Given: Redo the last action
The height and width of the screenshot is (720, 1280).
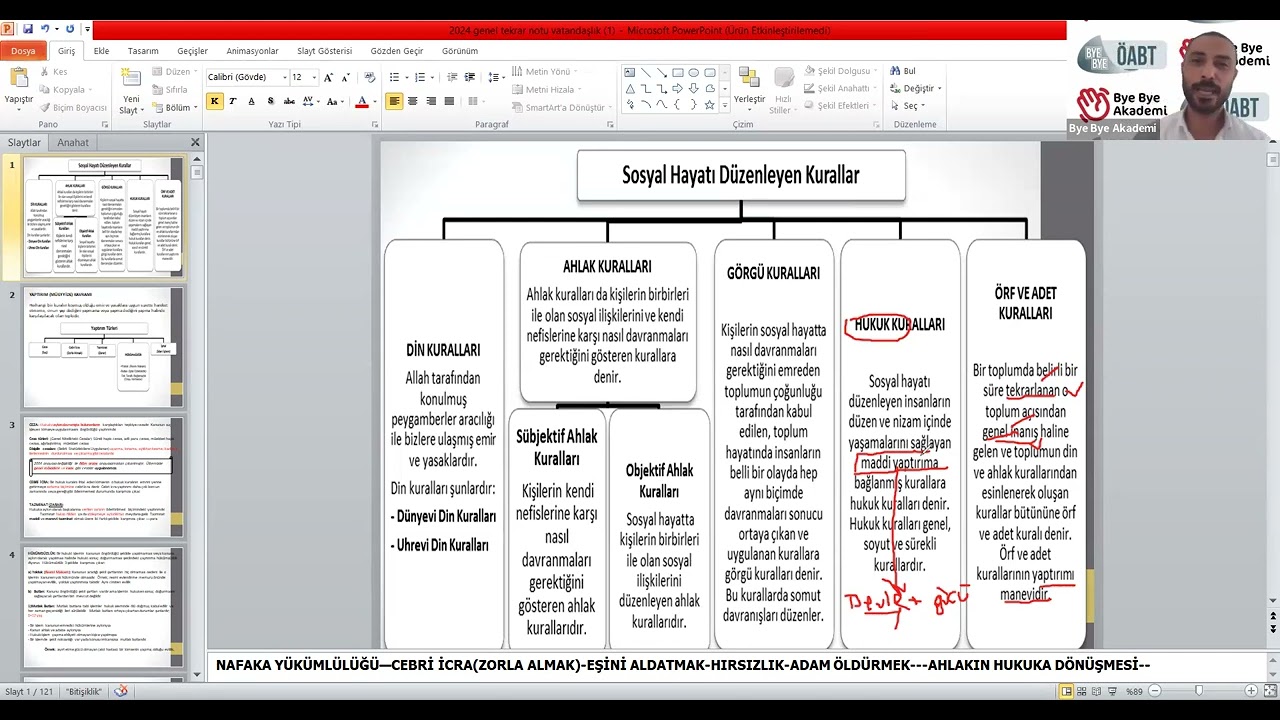Looking at the screenshot, I should tap(70, 29).
